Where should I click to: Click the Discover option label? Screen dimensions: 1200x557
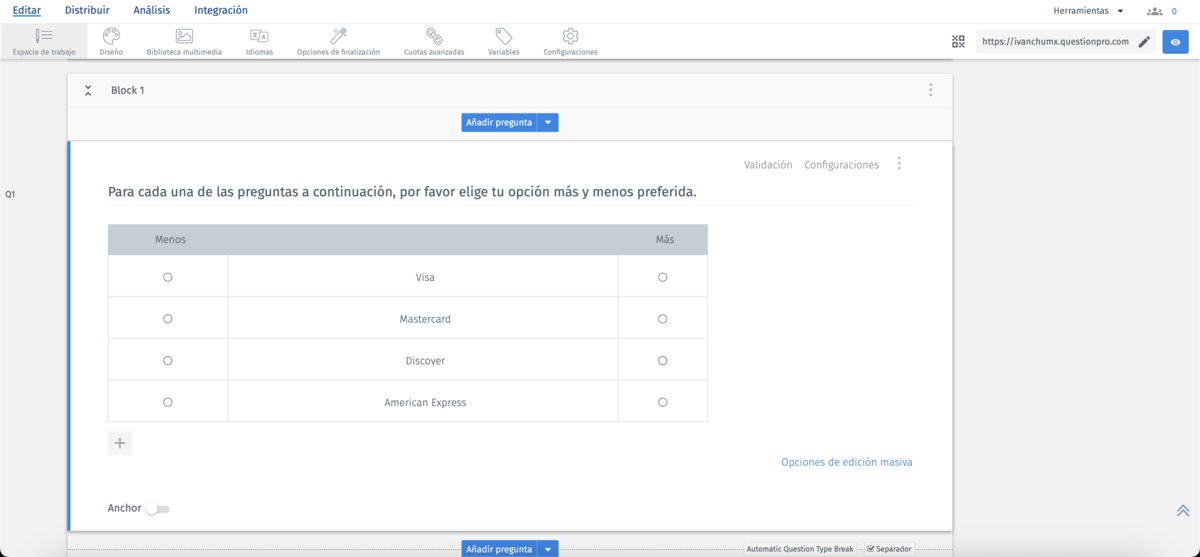[x=425, y=361]
